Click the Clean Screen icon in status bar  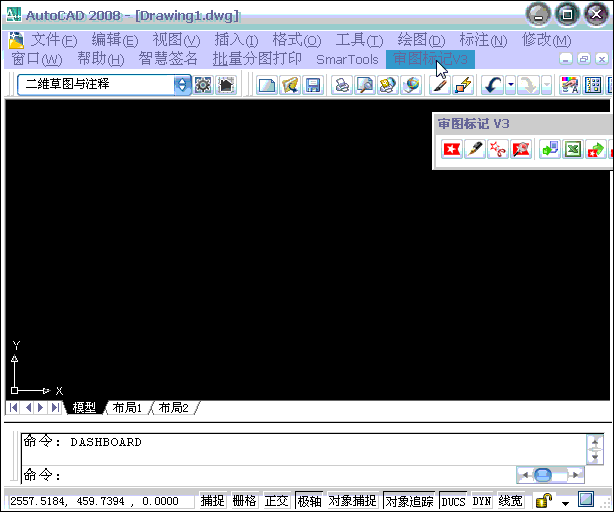(586, 499)
